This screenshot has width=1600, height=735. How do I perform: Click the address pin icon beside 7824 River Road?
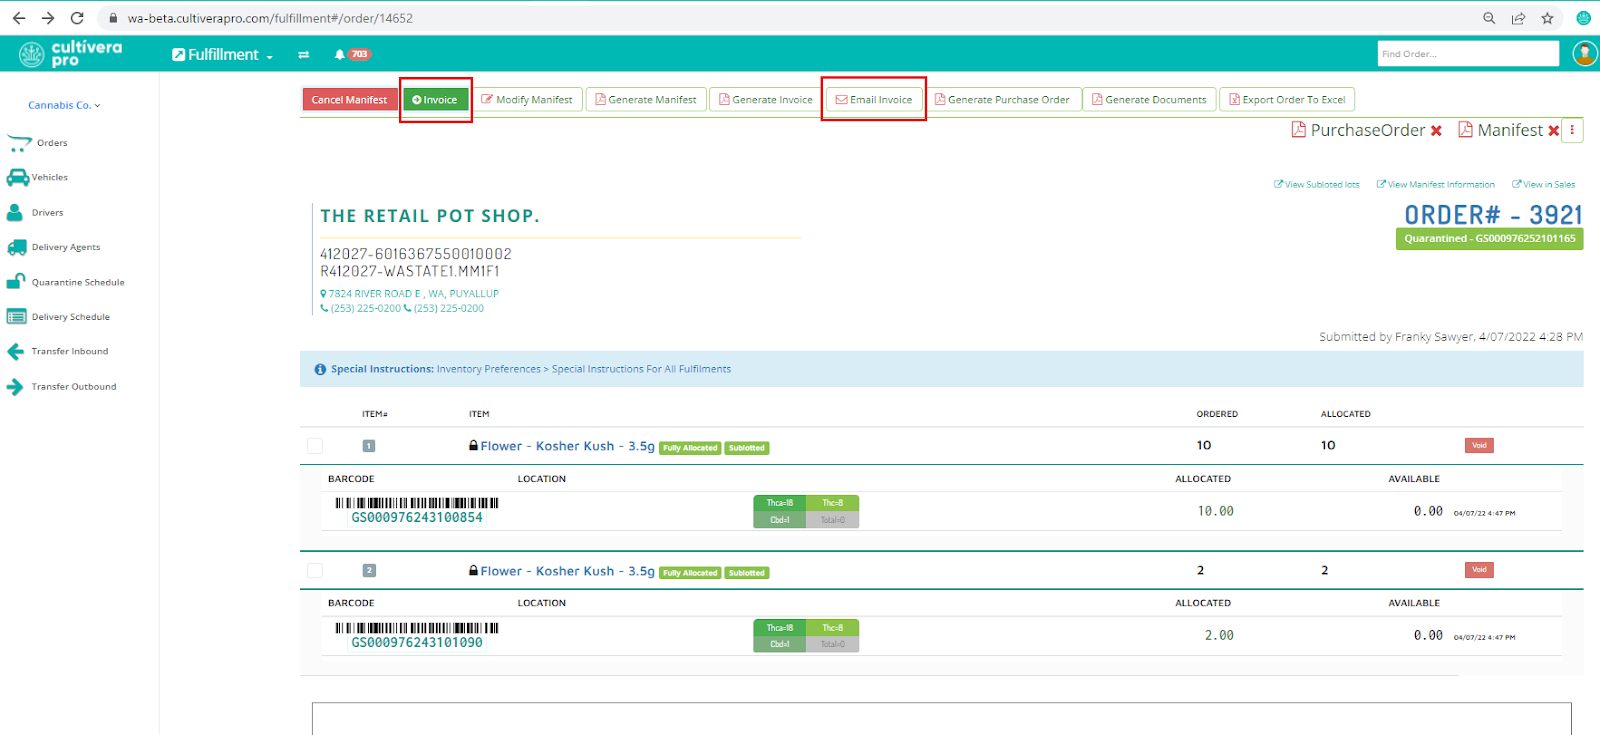(324, 294)
